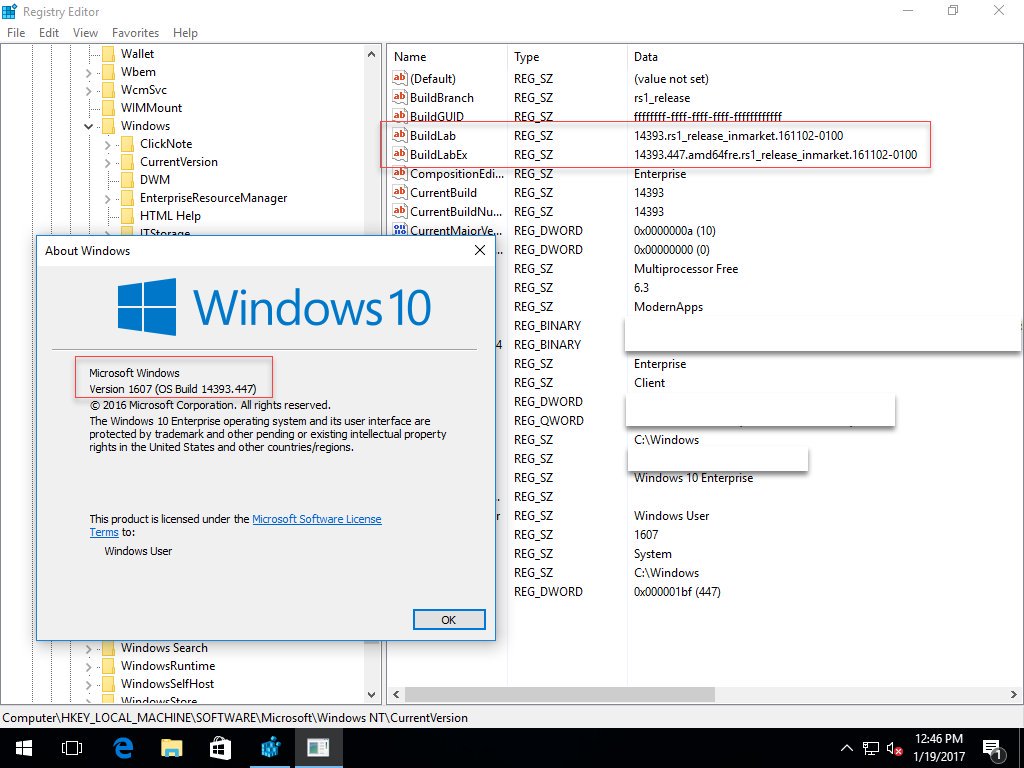Expand the ClickNote registry key
This screenshot has width=1024, height=768.
pos(108,144)
